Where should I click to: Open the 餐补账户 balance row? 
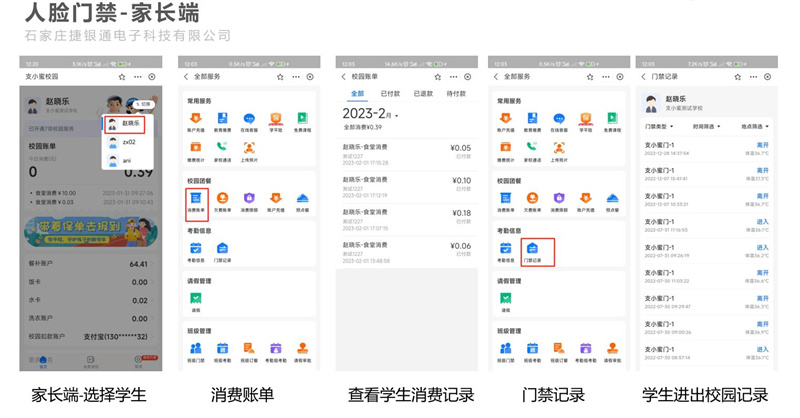coord(90,264)
